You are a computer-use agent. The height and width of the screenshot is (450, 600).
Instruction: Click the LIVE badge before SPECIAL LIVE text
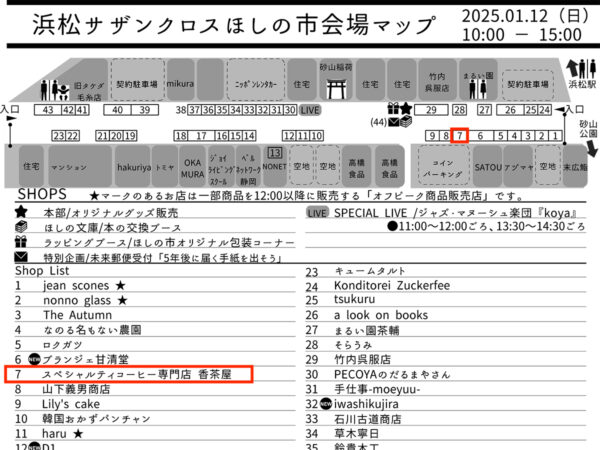(317, 213)
